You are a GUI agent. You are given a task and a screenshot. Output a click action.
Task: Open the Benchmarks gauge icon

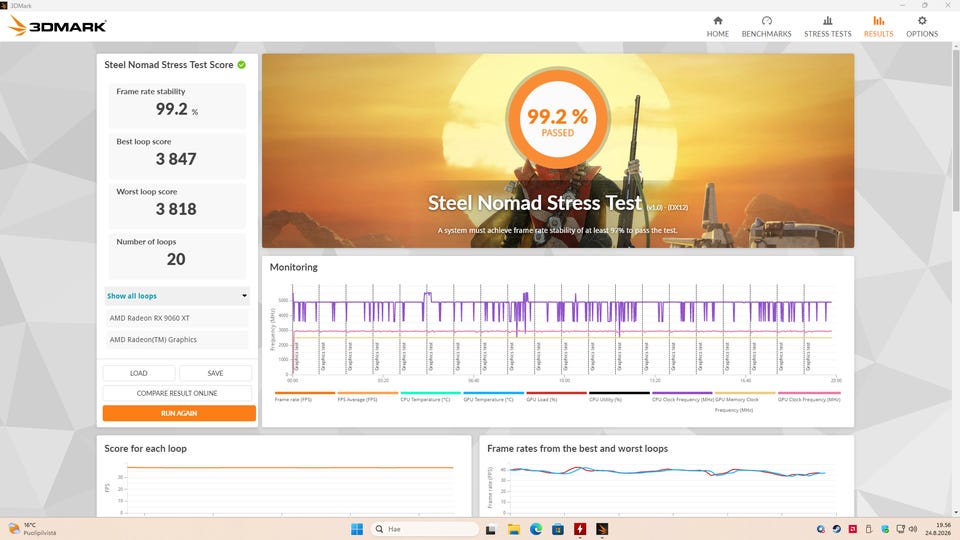tap(767, 21)
